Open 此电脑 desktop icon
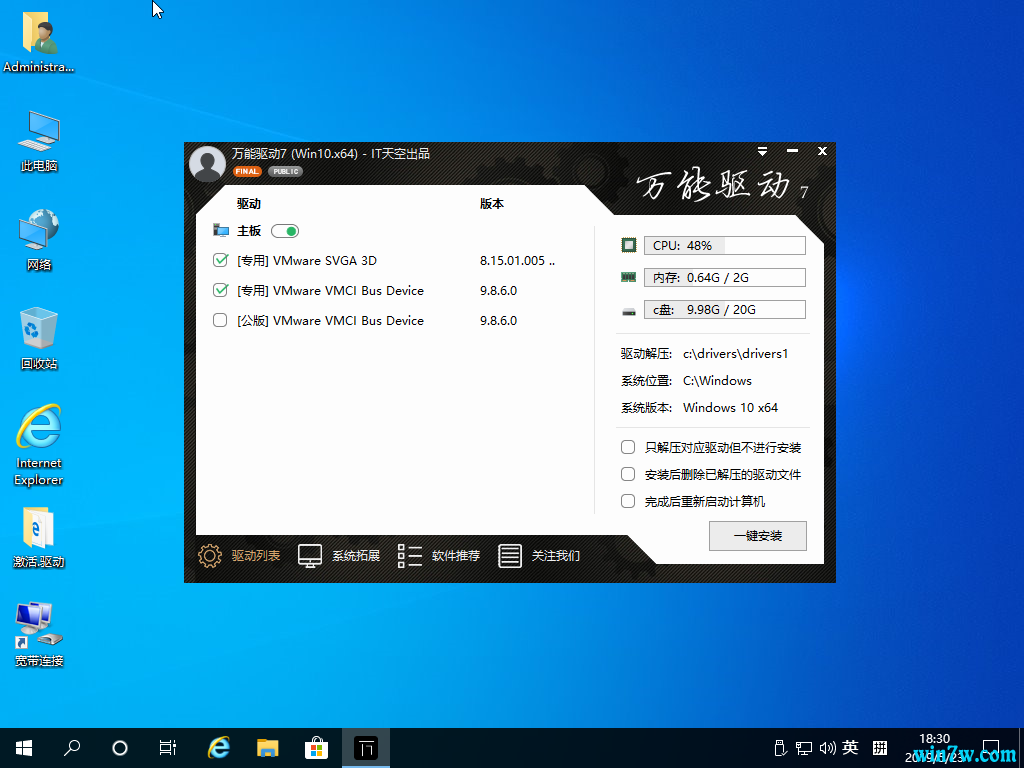Image resolution: width=1024 pixels, height=768 pixels. coord(39,142)
